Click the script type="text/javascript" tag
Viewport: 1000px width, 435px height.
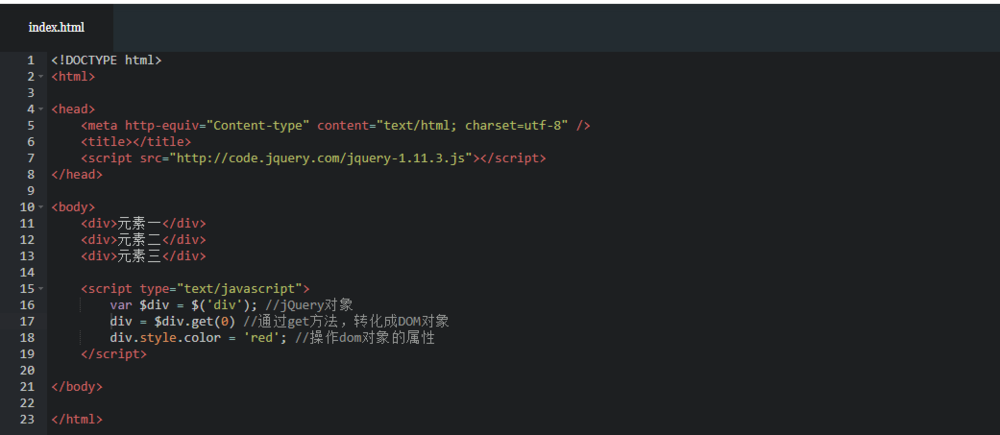(x=195, y=289)
